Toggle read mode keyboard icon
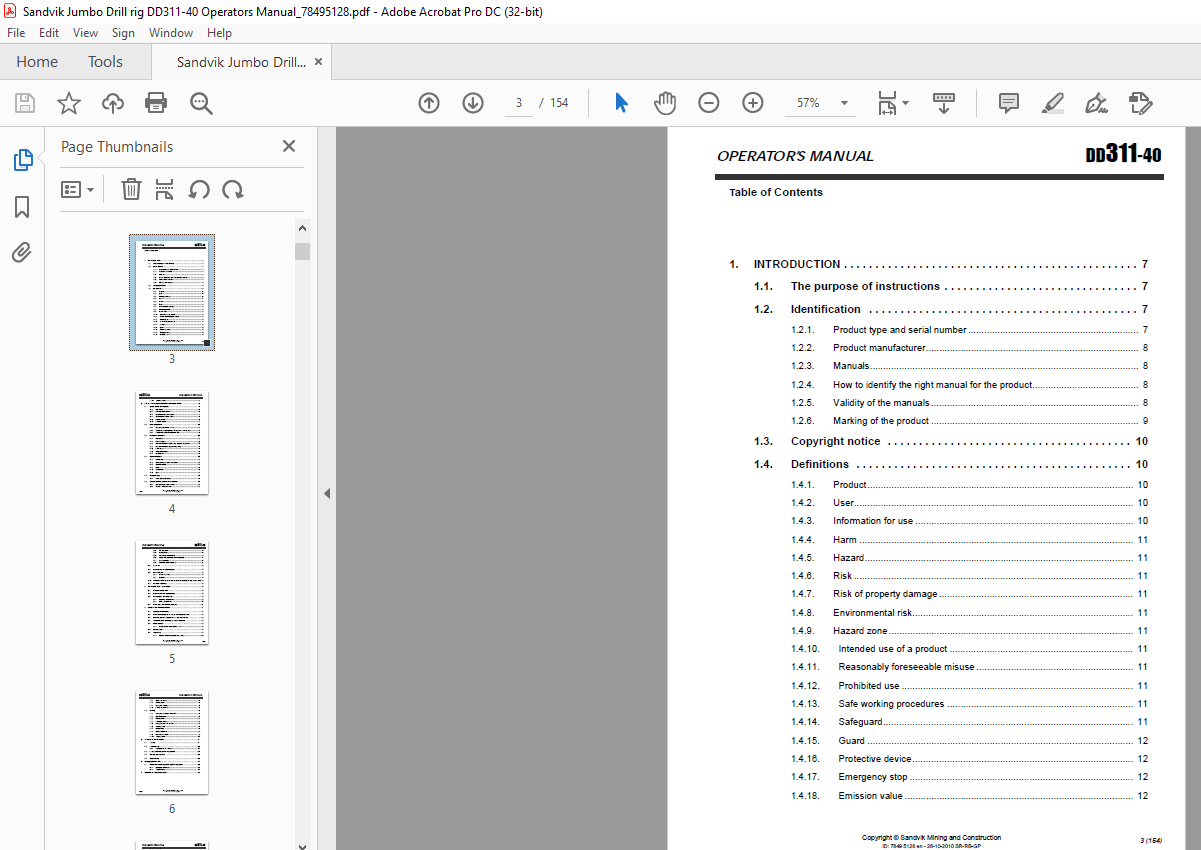 pos(944,103)
